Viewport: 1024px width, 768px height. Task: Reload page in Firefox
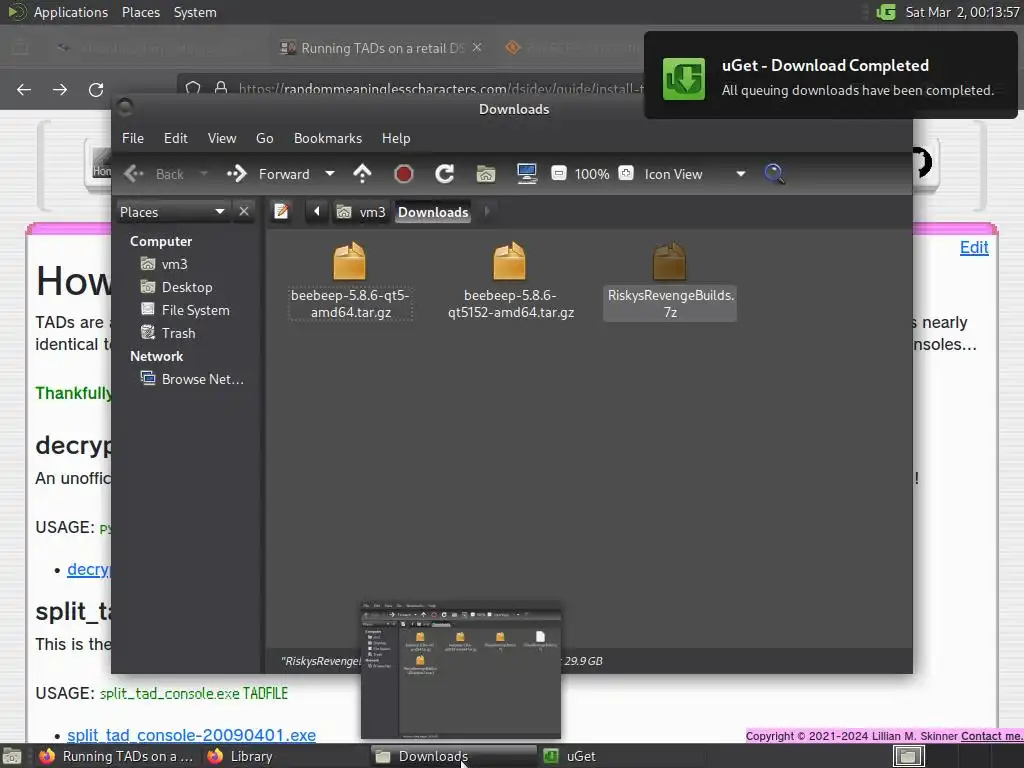[96, 89]
